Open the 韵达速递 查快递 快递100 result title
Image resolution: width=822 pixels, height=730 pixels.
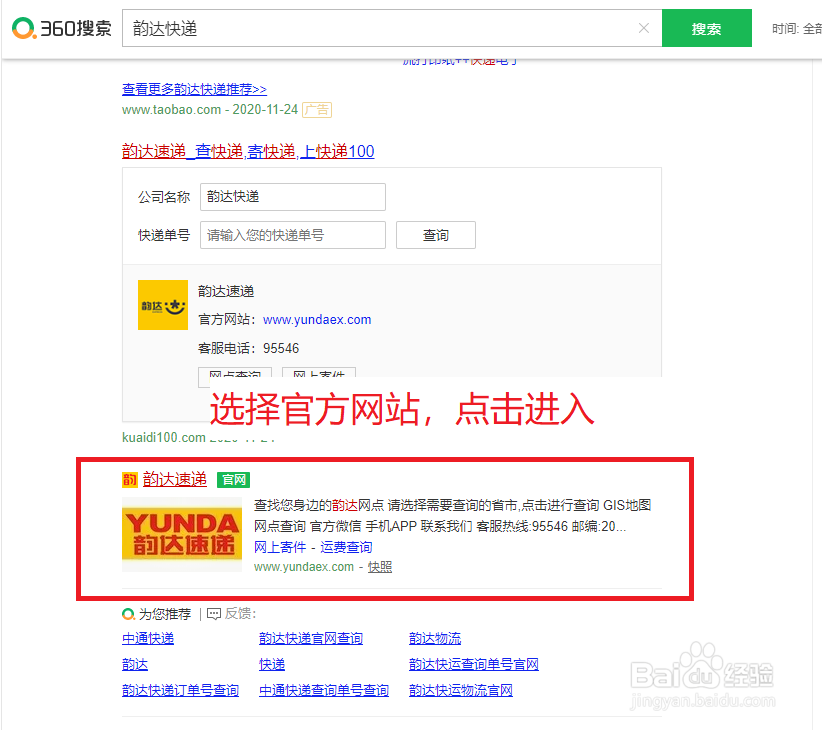click(x=248, y=151)
